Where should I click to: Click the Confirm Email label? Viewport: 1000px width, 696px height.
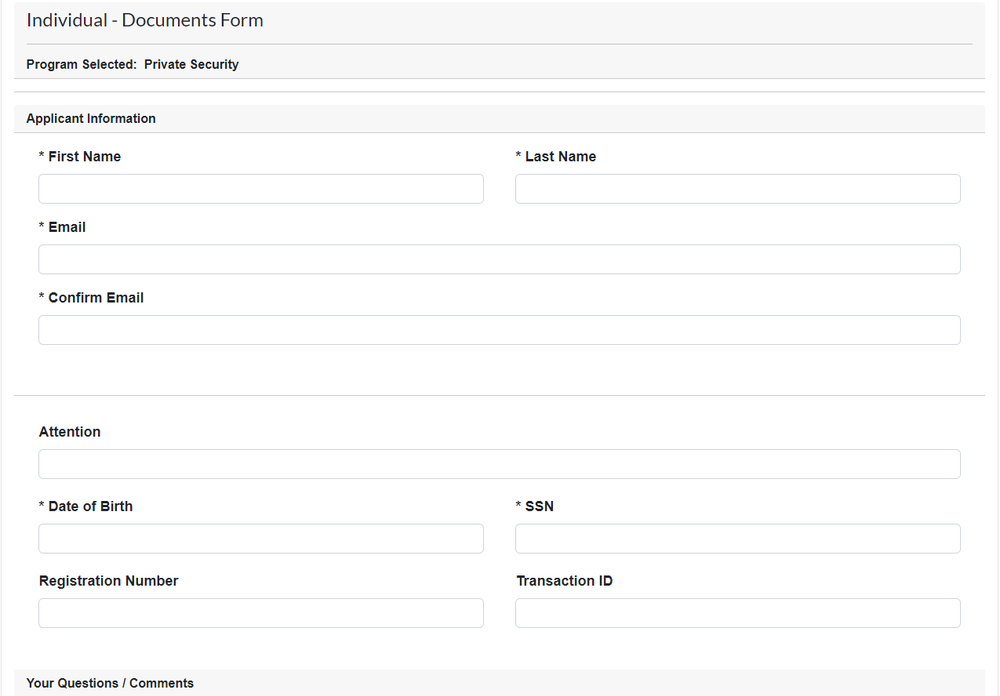tap(91, 297)
